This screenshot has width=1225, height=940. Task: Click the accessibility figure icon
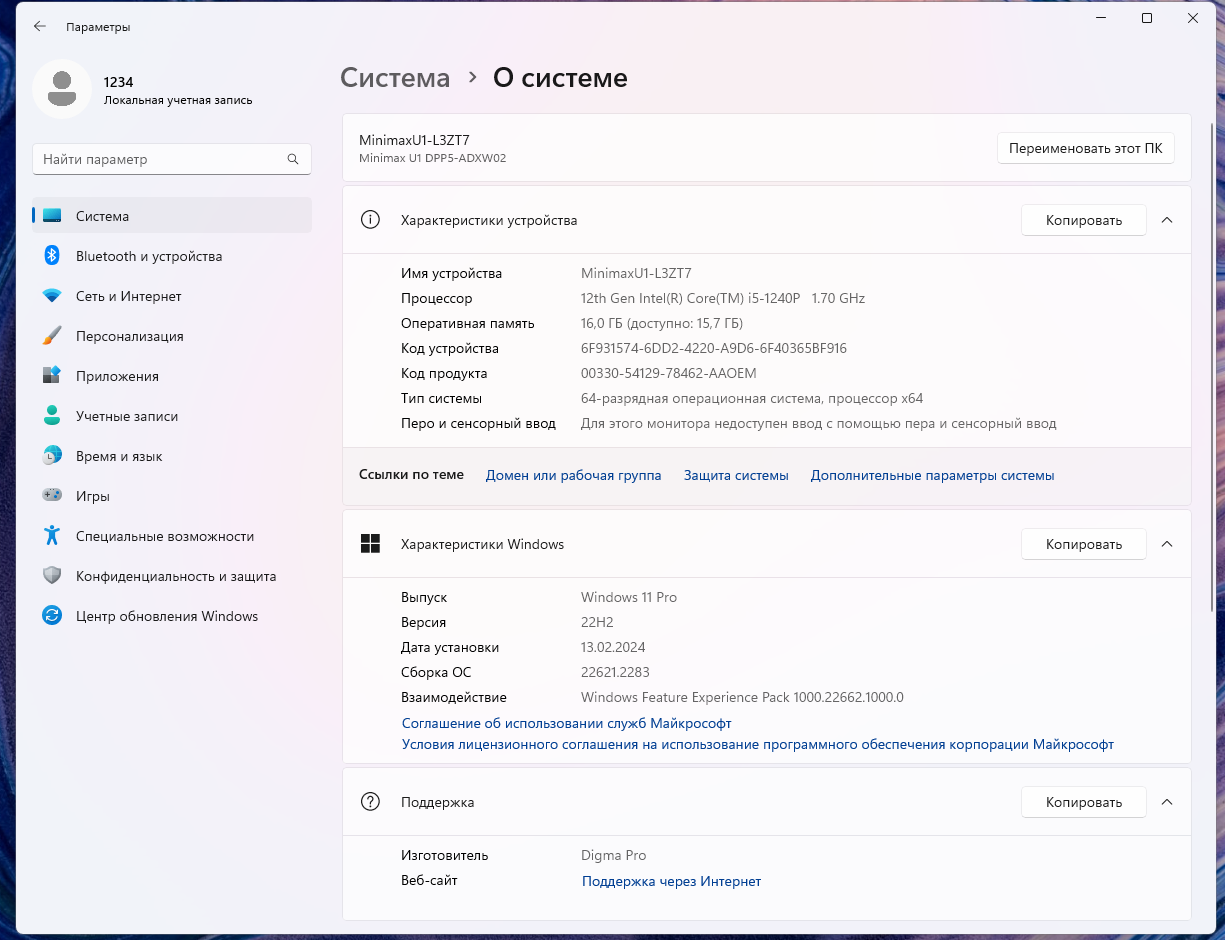pos(52,536)
